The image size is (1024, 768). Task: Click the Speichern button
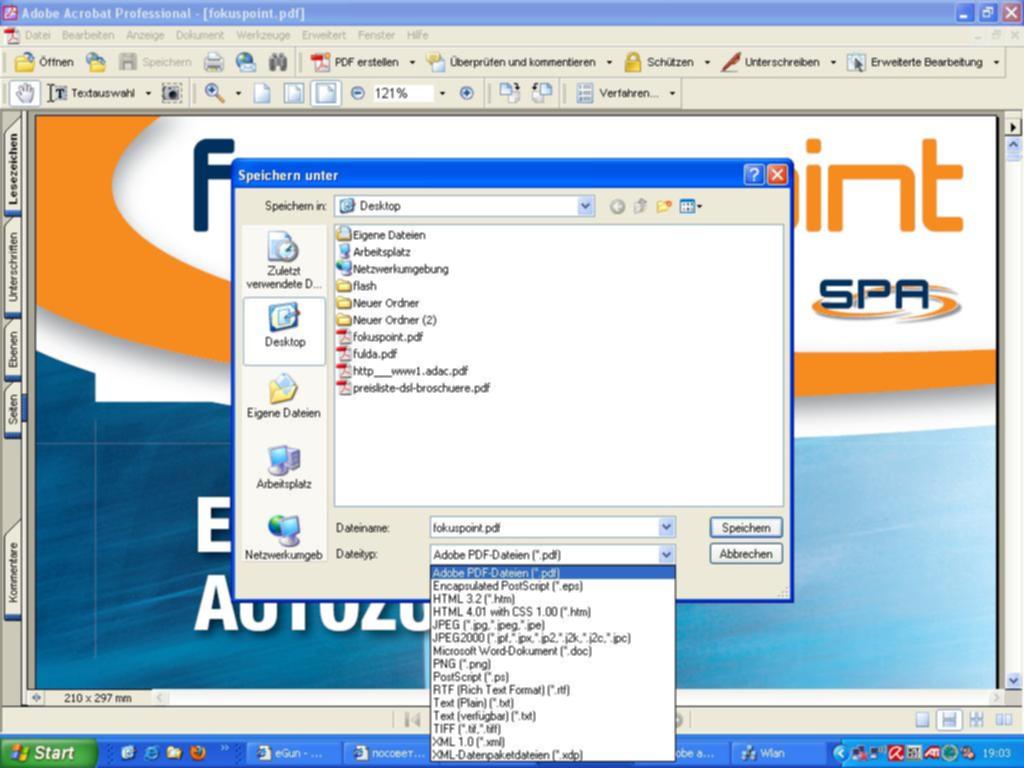[x=745, y=527]
